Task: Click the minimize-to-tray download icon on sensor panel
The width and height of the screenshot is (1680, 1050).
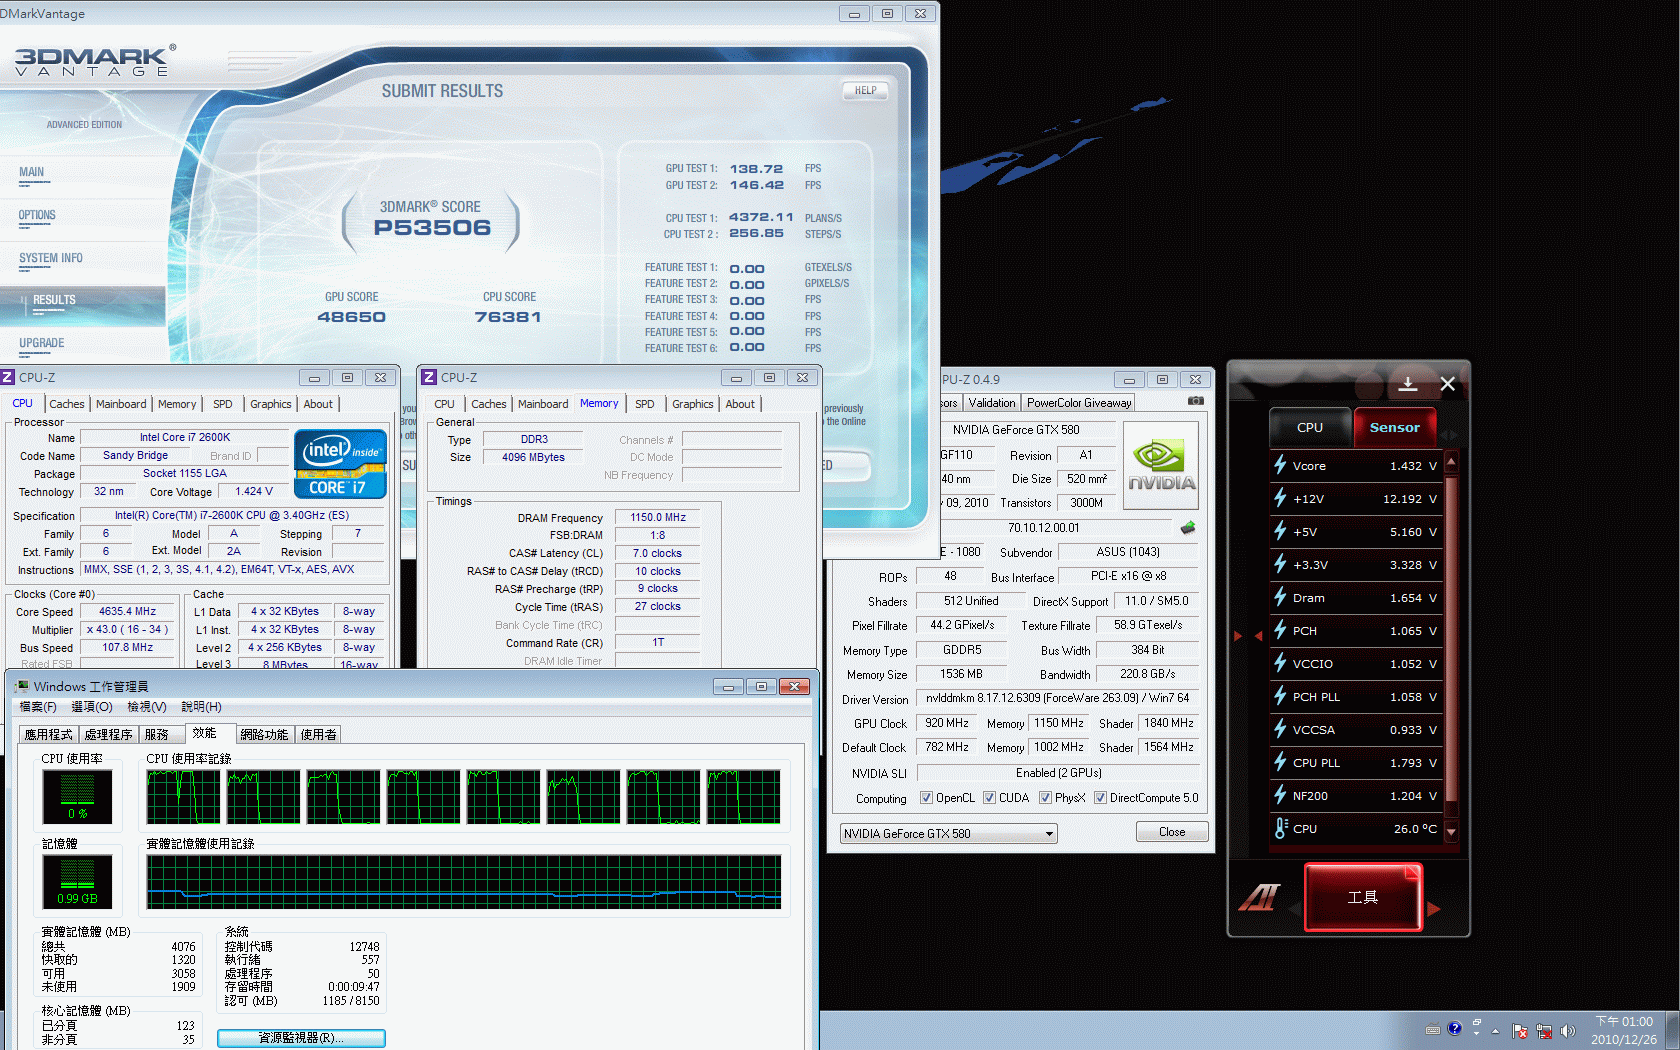Action: pyautogui.click(x=1408, y=384)
